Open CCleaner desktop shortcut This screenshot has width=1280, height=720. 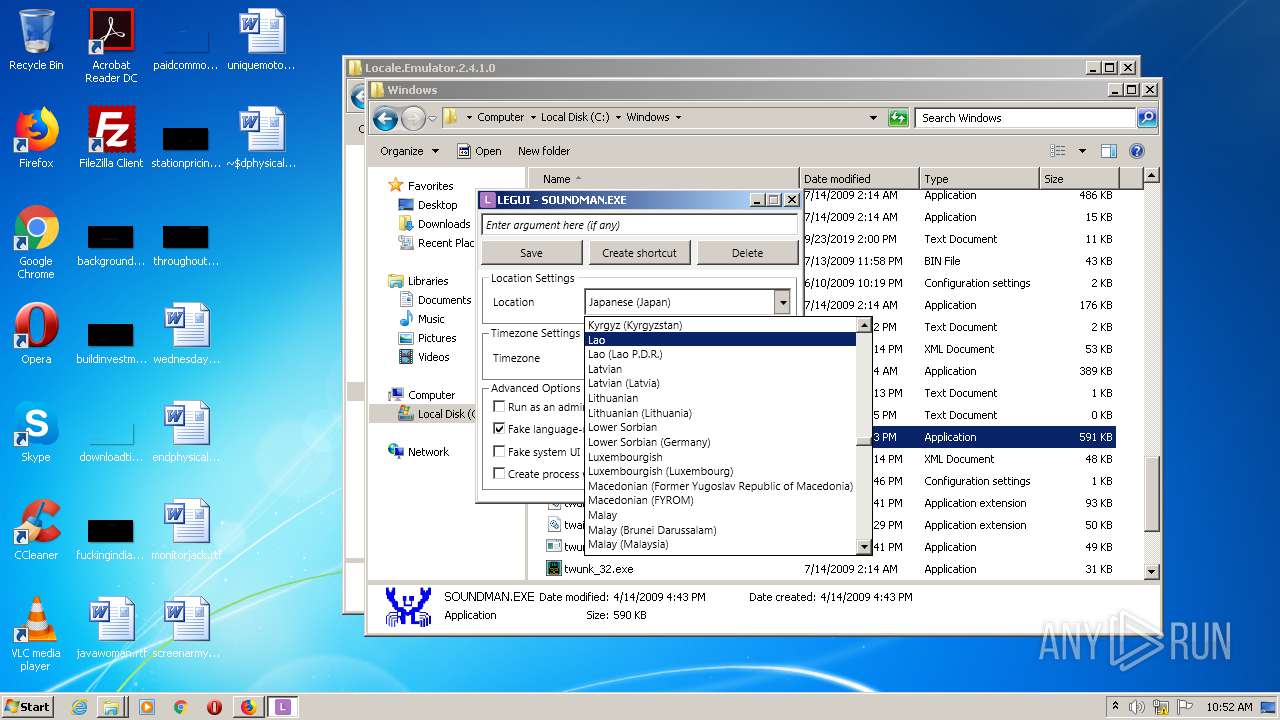36,530
